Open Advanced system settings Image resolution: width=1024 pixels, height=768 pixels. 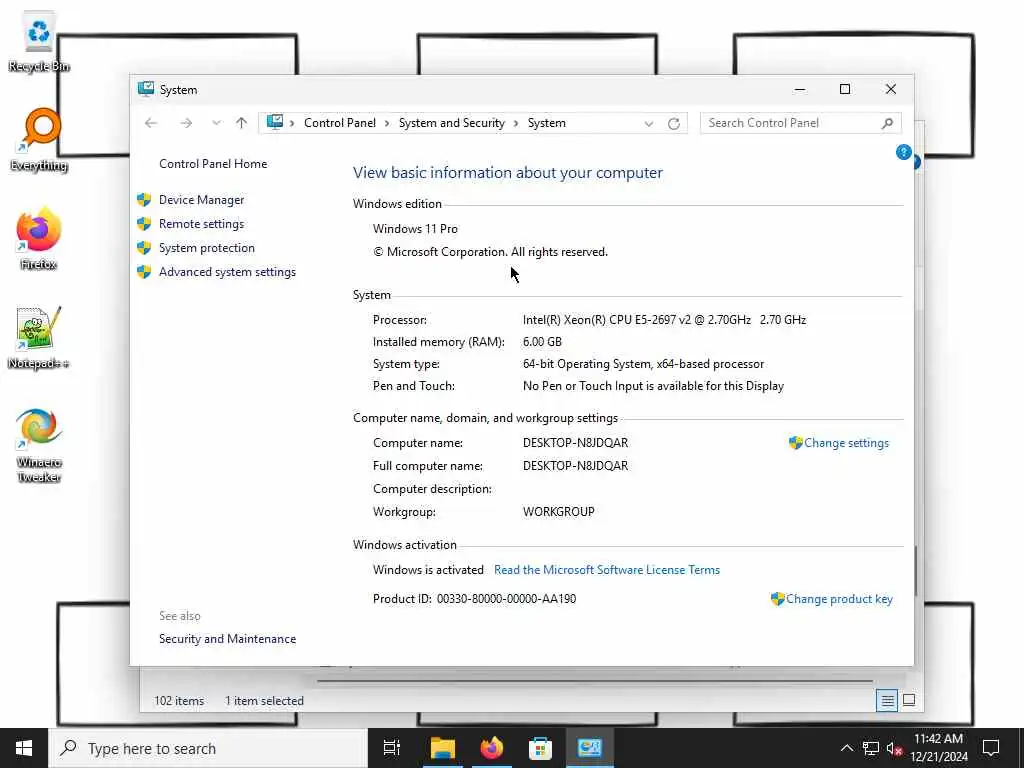227,272
